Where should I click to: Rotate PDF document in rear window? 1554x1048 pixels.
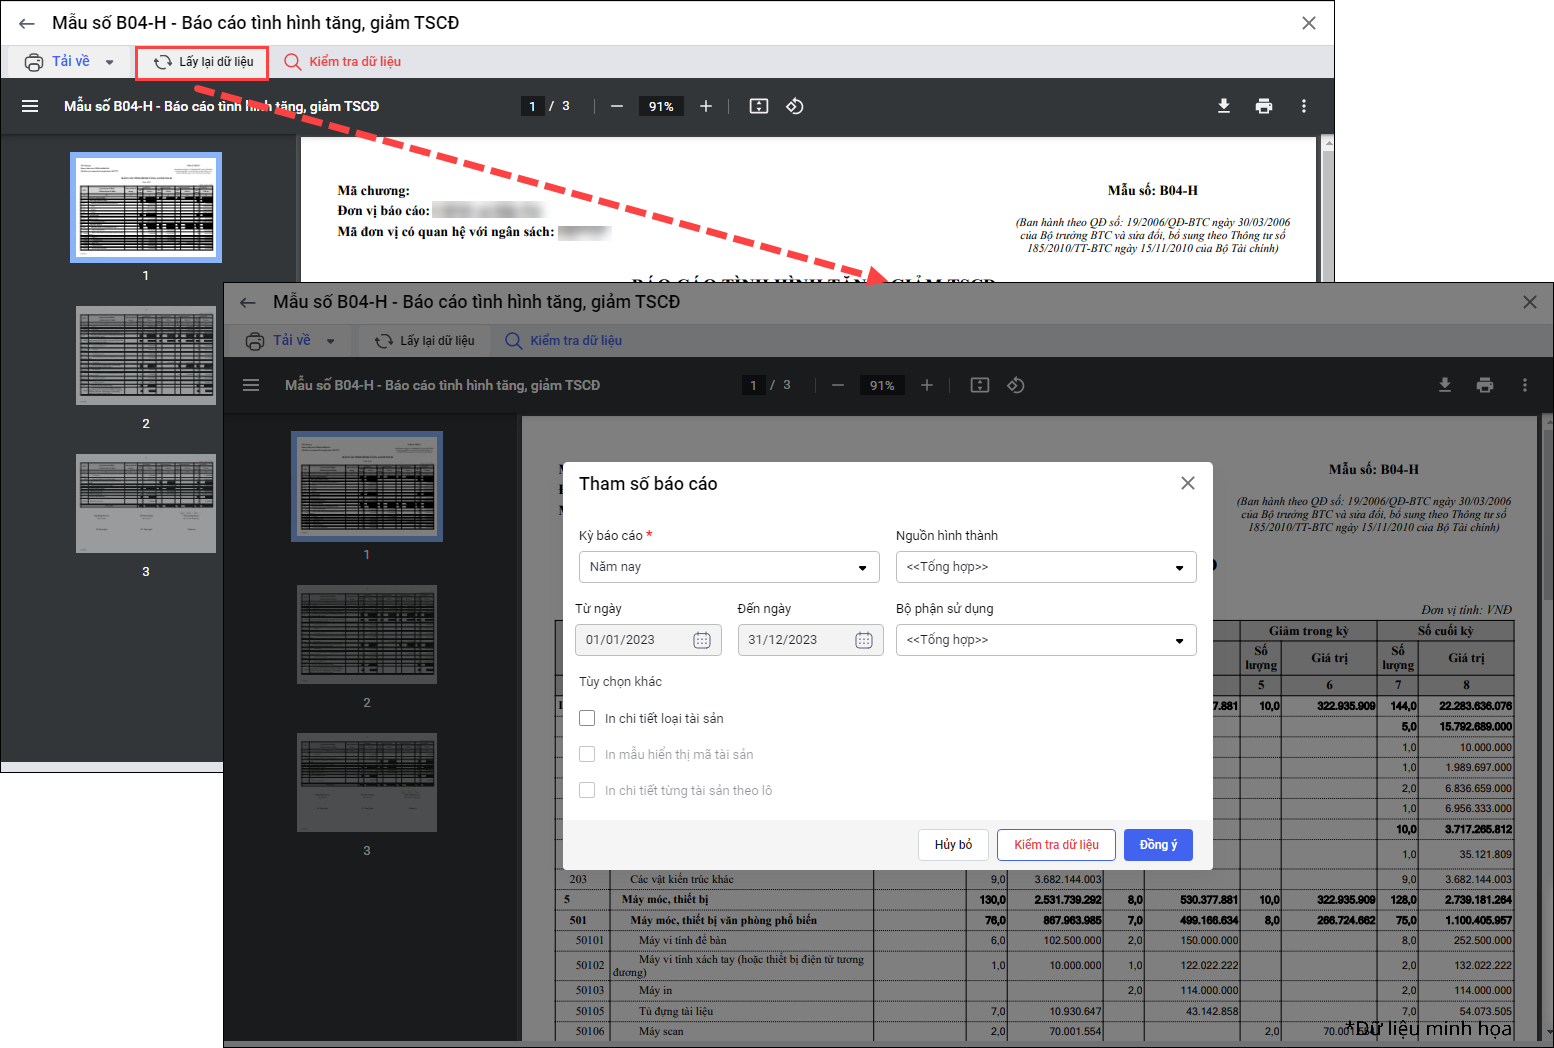795,106
